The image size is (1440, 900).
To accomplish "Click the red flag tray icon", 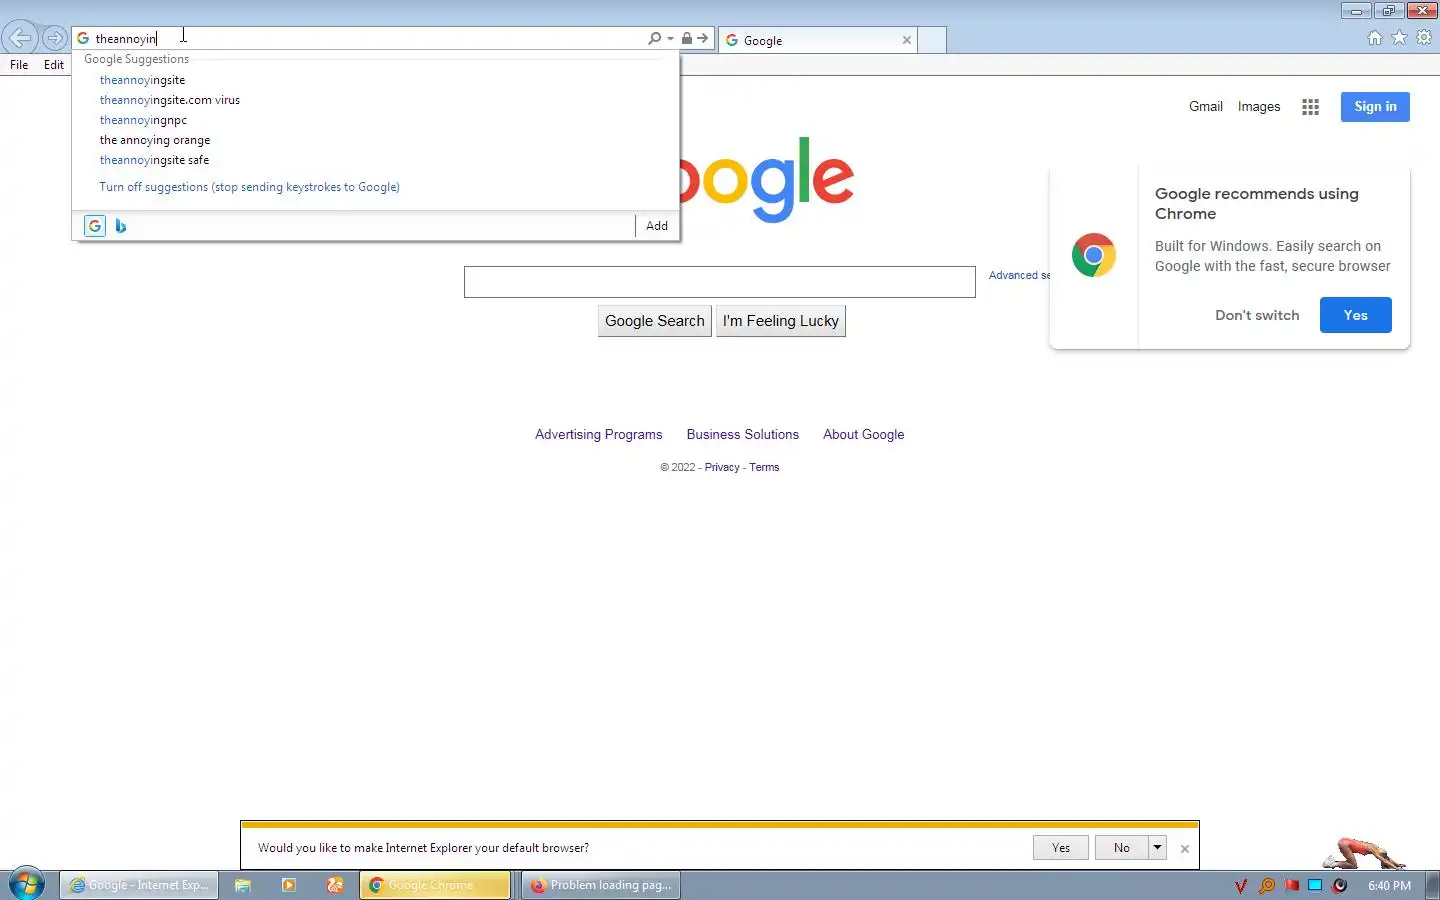I will coord(1291,886).
